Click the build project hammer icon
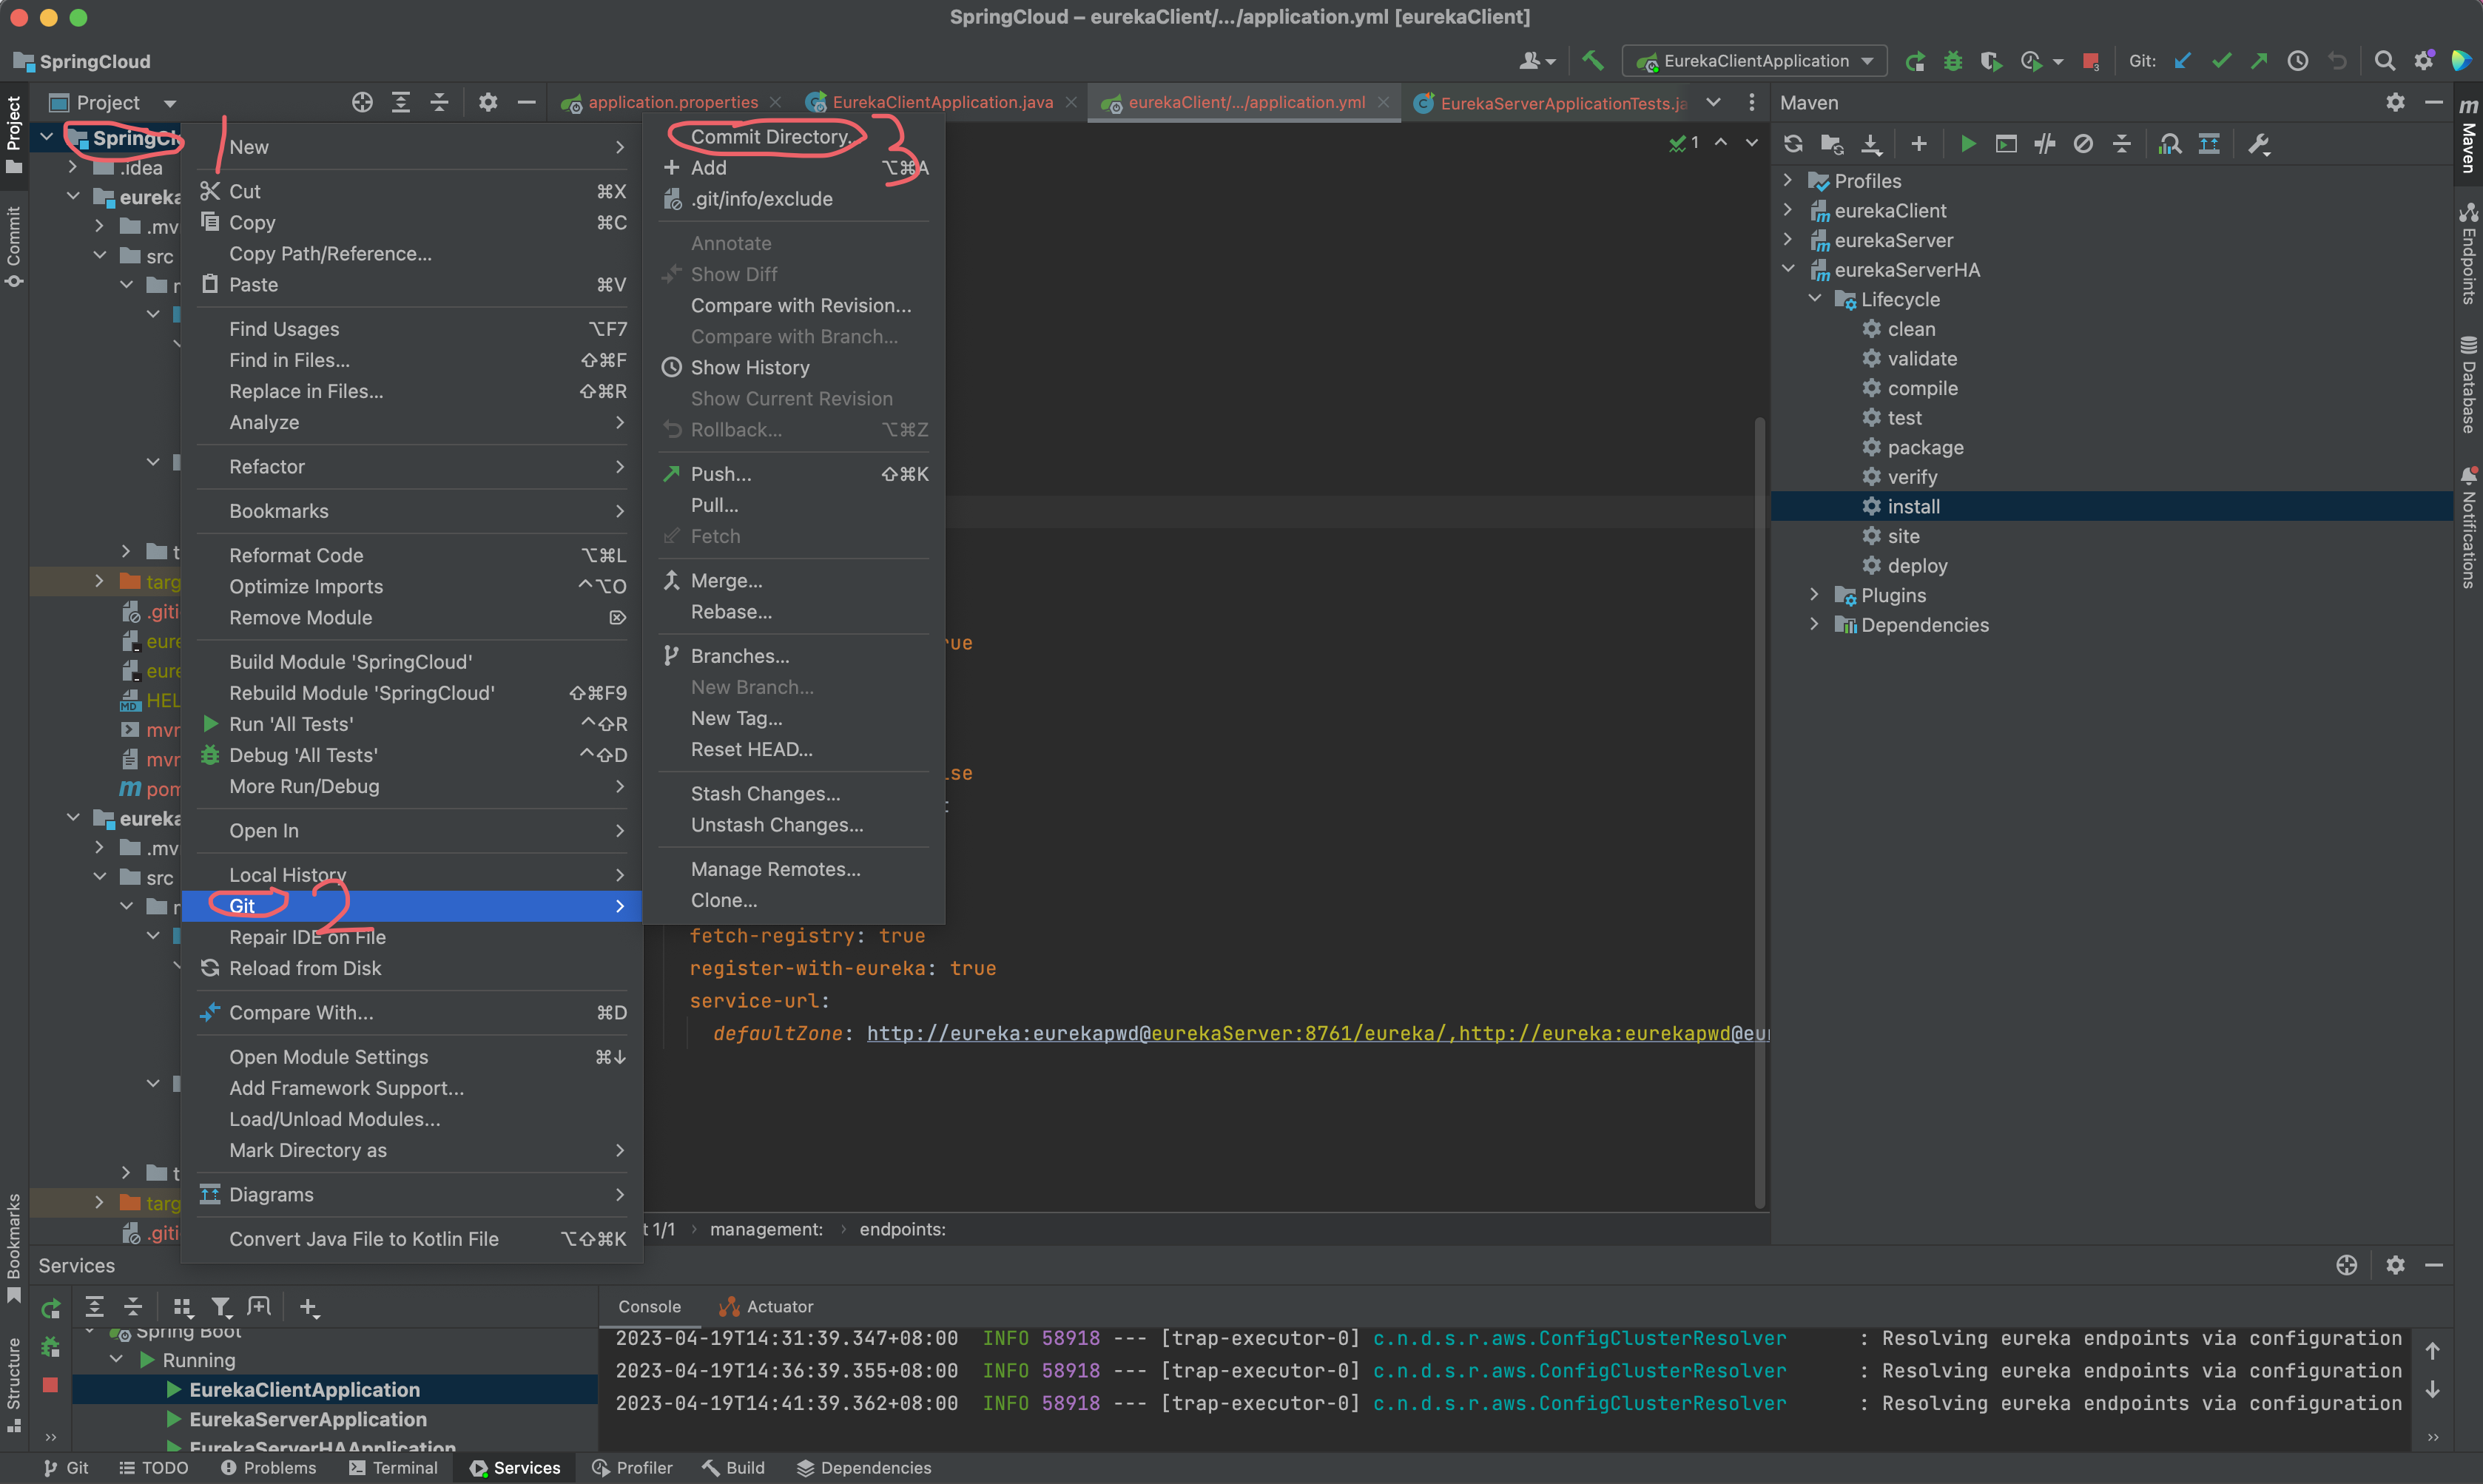This screenshot has width=2483, height=1484. 1593,61
